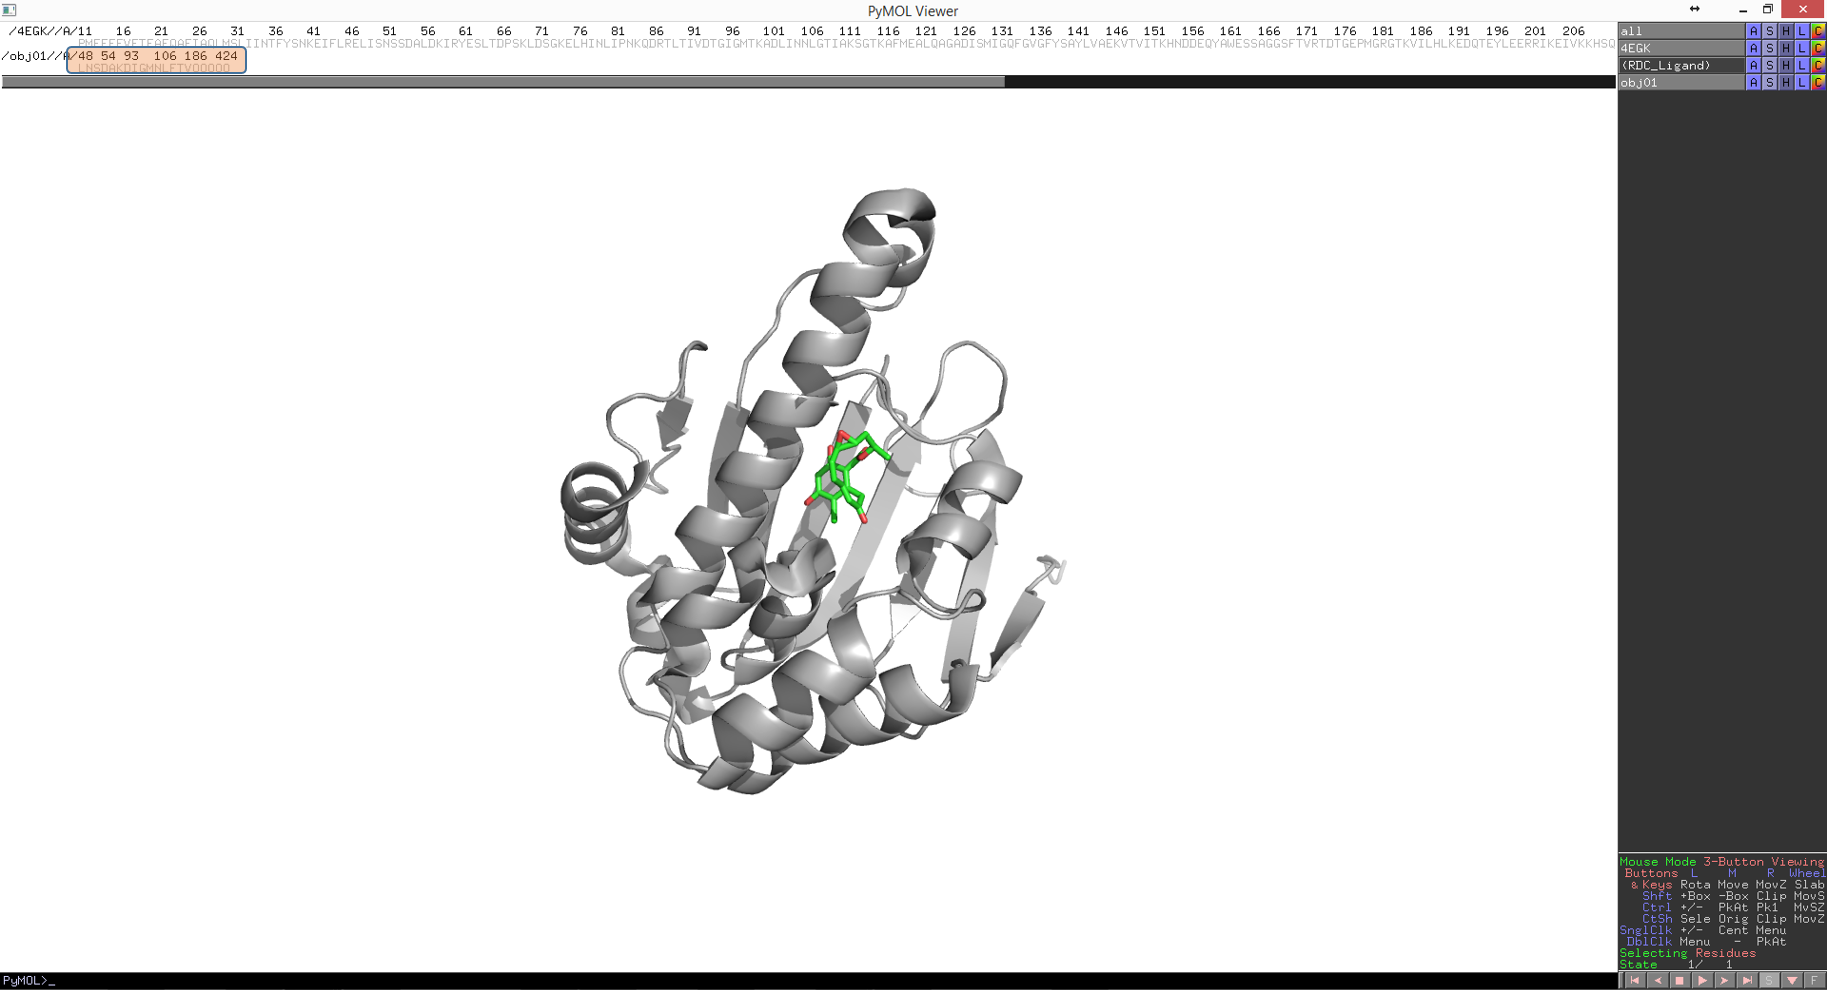1827x990 pixels.
Task: Cycle the Mouse Mode 3-Button Viewing setting
Action: click(x=1722, y=862)
